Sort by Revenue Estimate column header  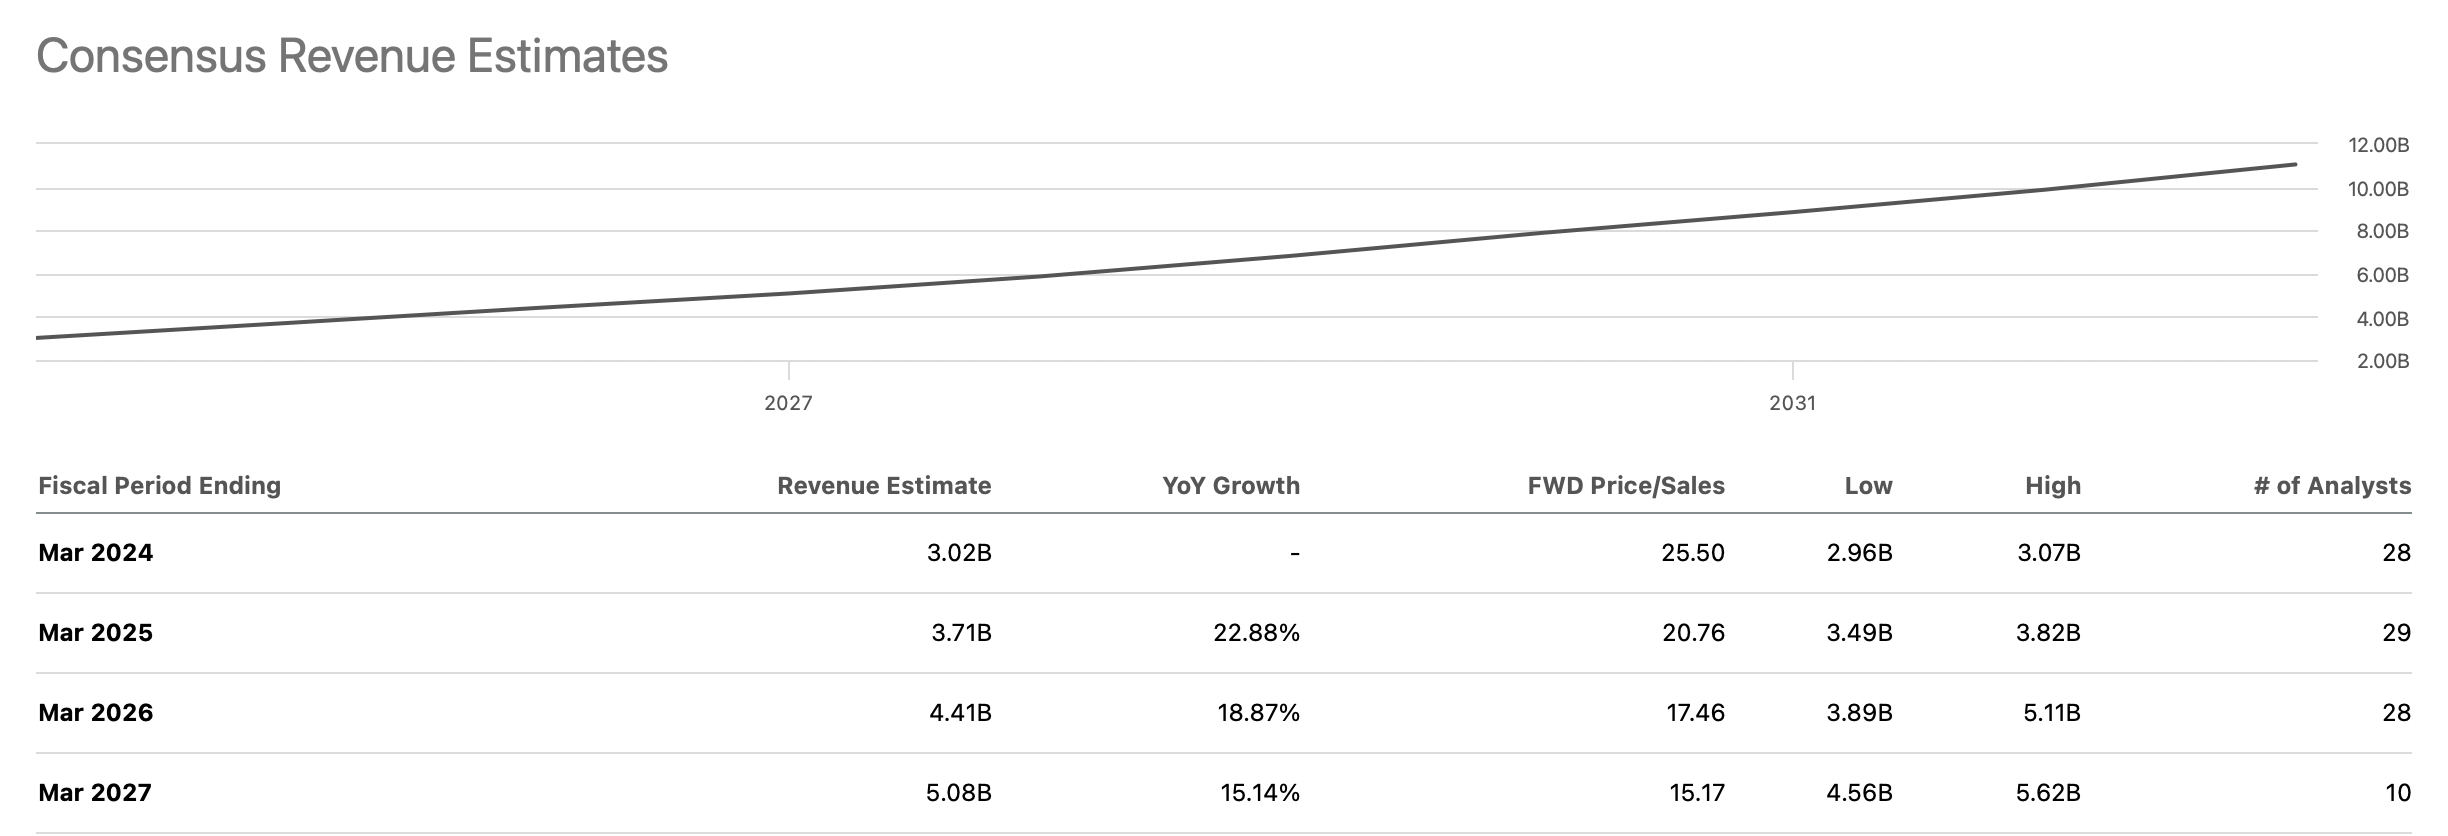tap(884, 486)
